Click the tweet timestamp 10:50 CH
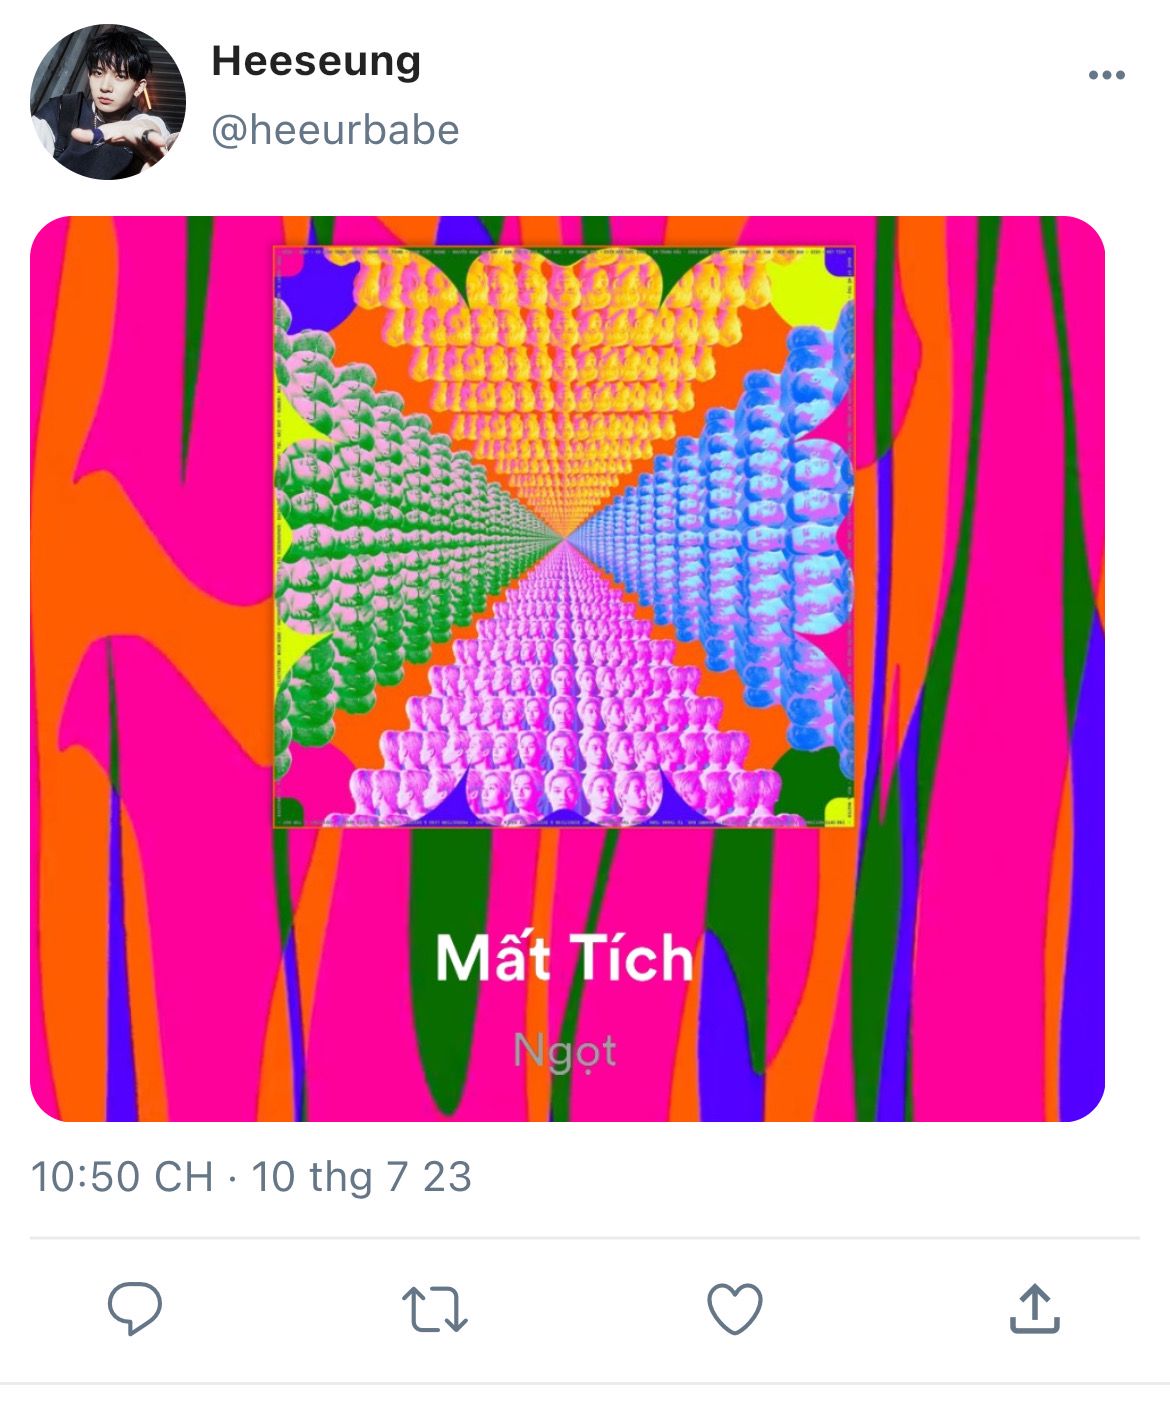Image resolution: width=1170 pixels, height=1402 pixels. click(x=122, y=1177)
